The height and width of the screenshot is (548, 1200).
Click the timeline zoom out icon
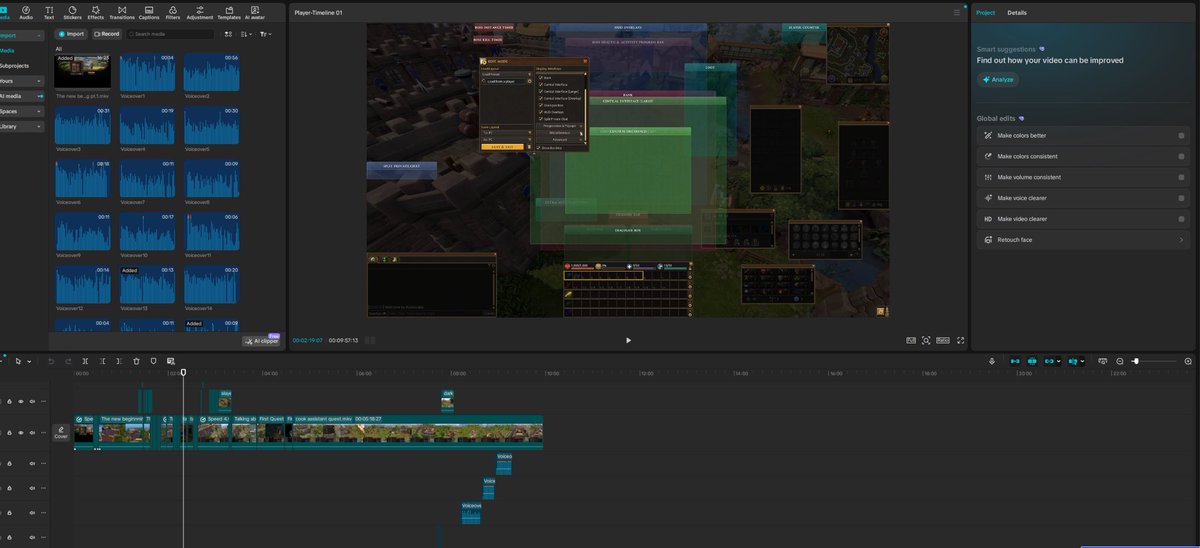click(1120, 361)
